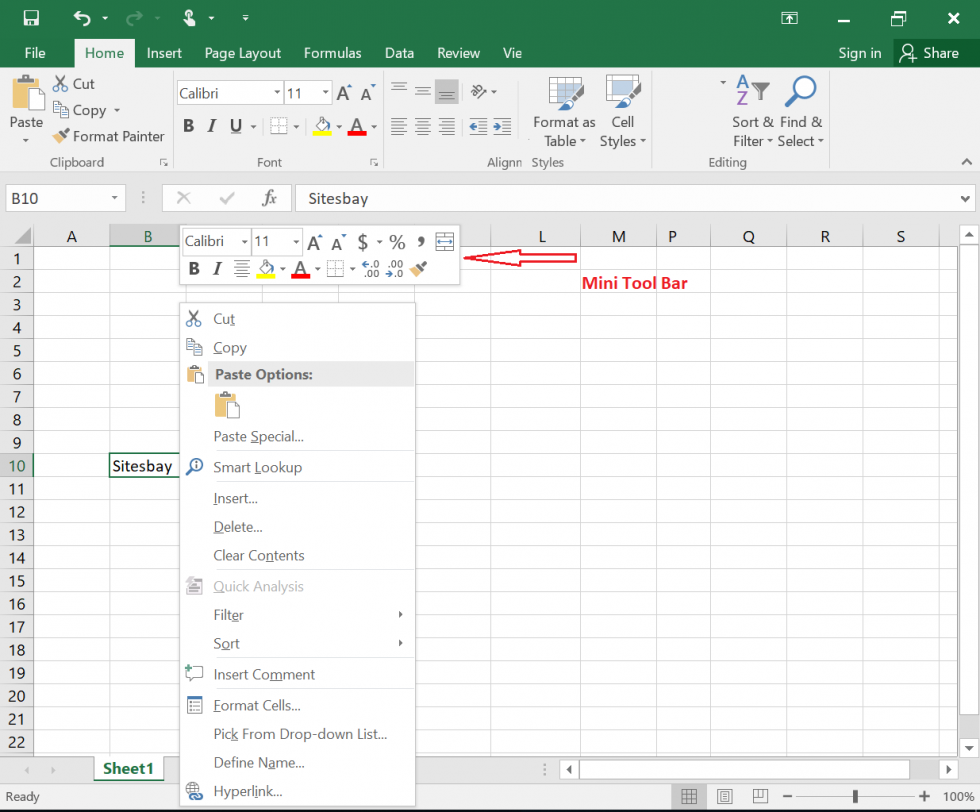Click the Percent Style icon in the mini toolbar
Screen dimensions: 980x812
396,241
